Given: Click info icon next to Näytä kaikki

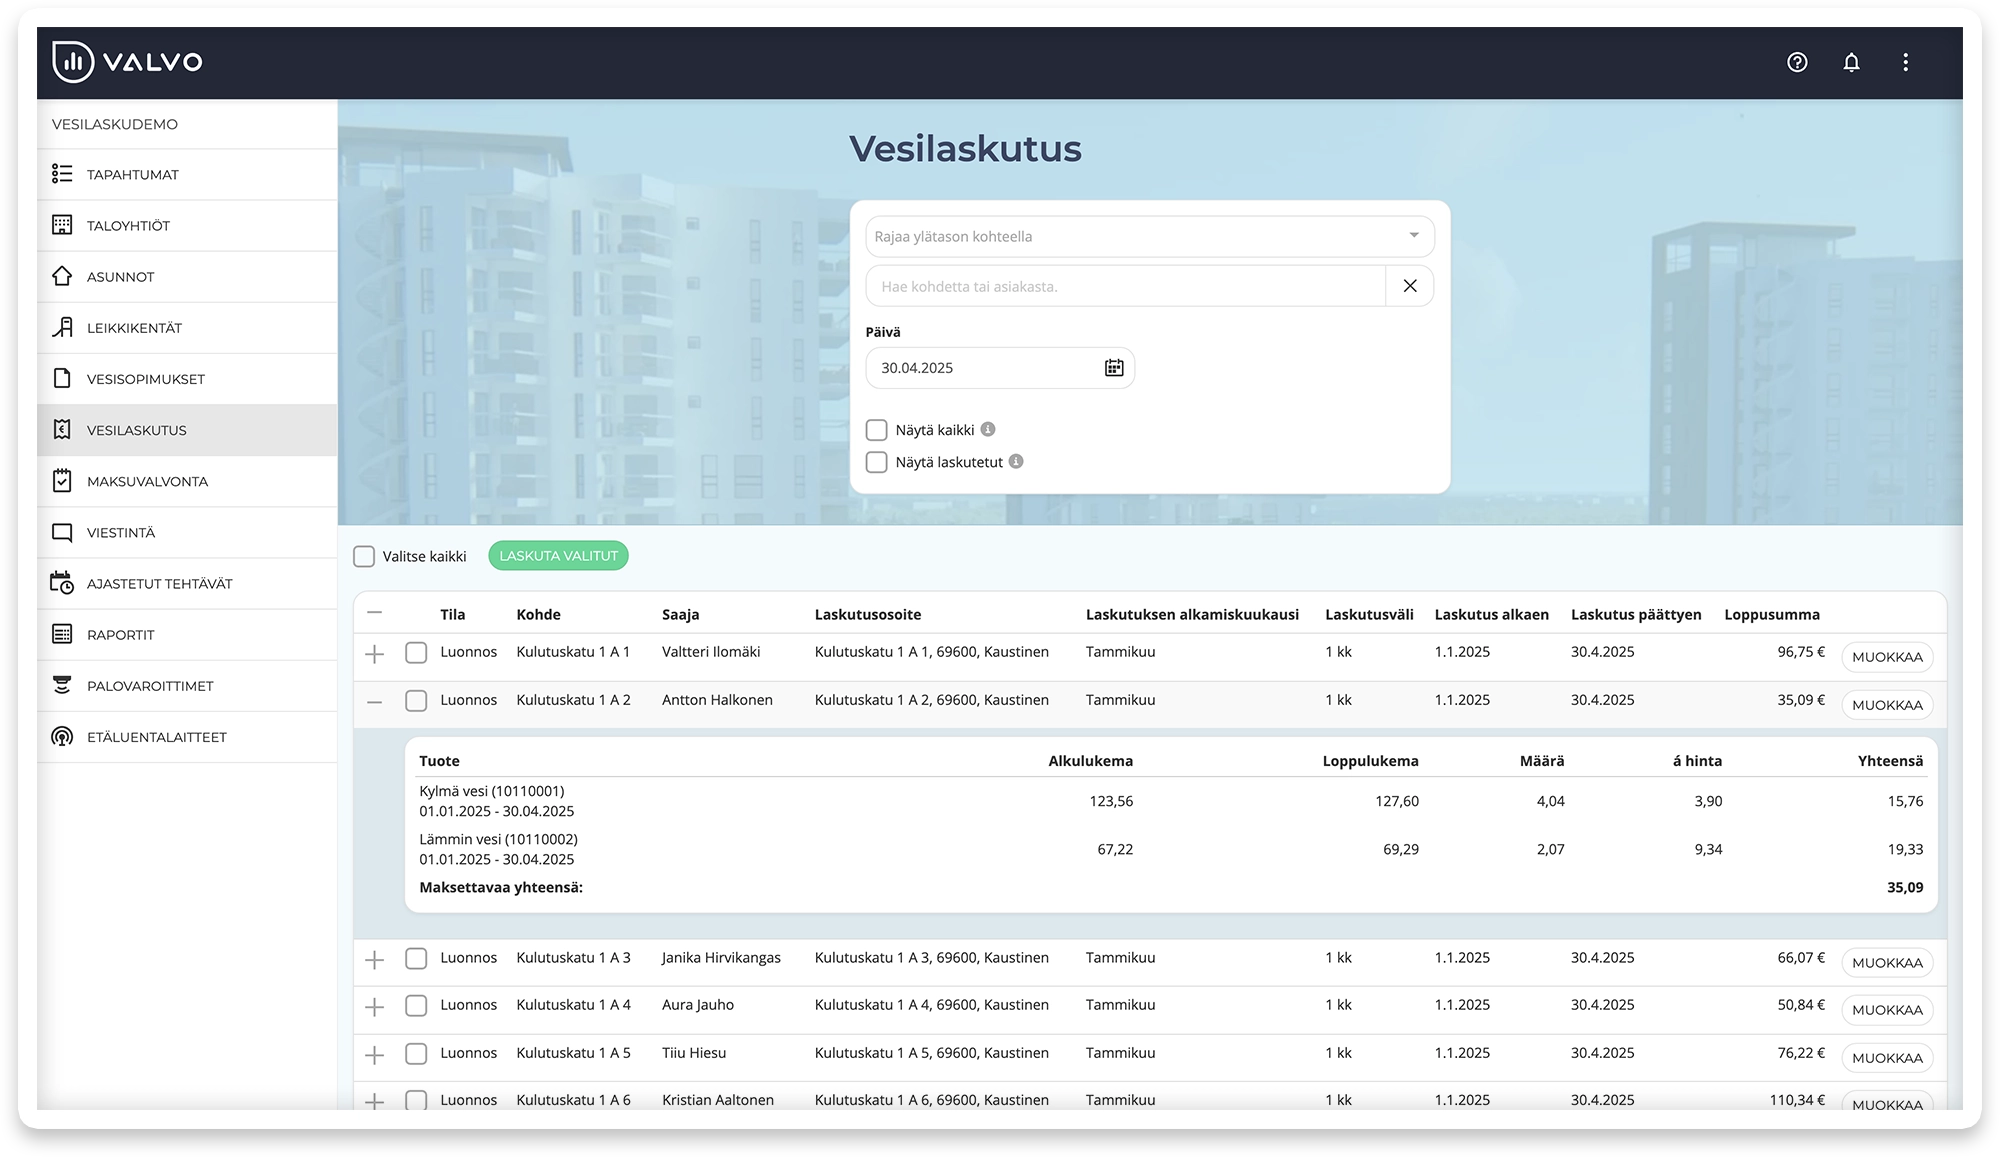Looking at the screenshot, I should coord(988,429).
